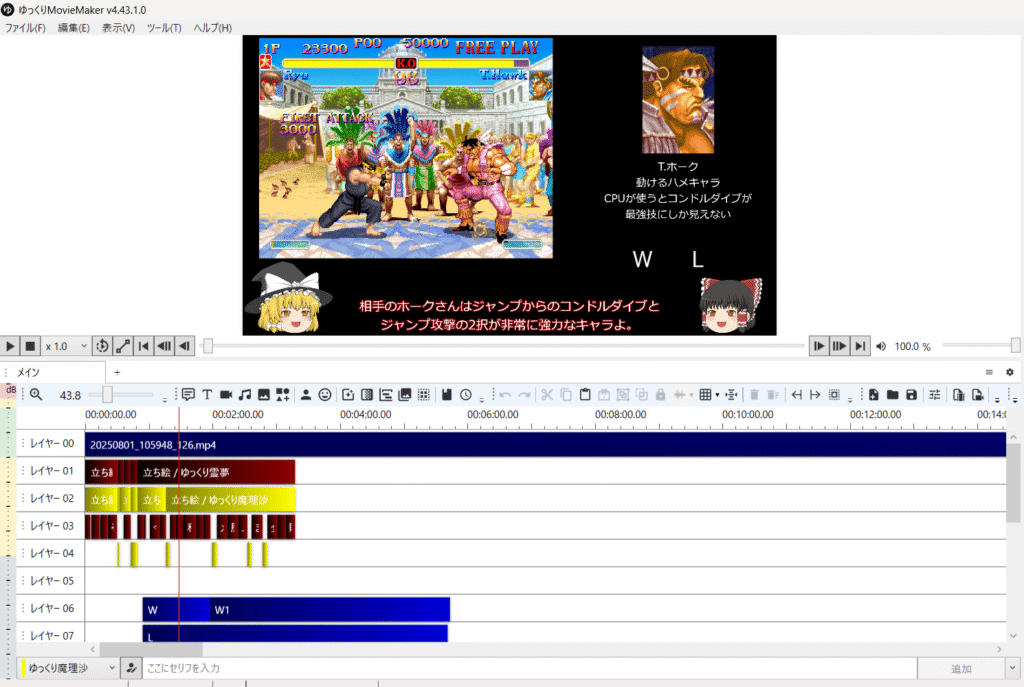Open the ツール(T) menu
This screenshot has width=1024, height=687.
(x=164, y=28)
